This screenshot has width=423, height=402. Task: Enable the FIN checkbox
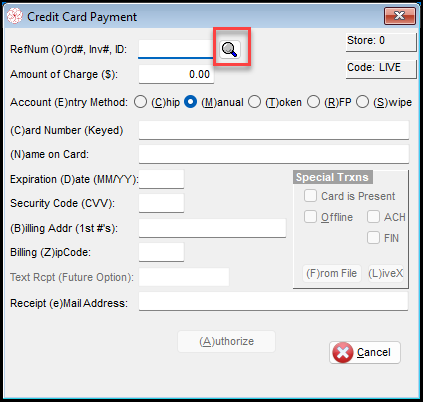(373, 238)
